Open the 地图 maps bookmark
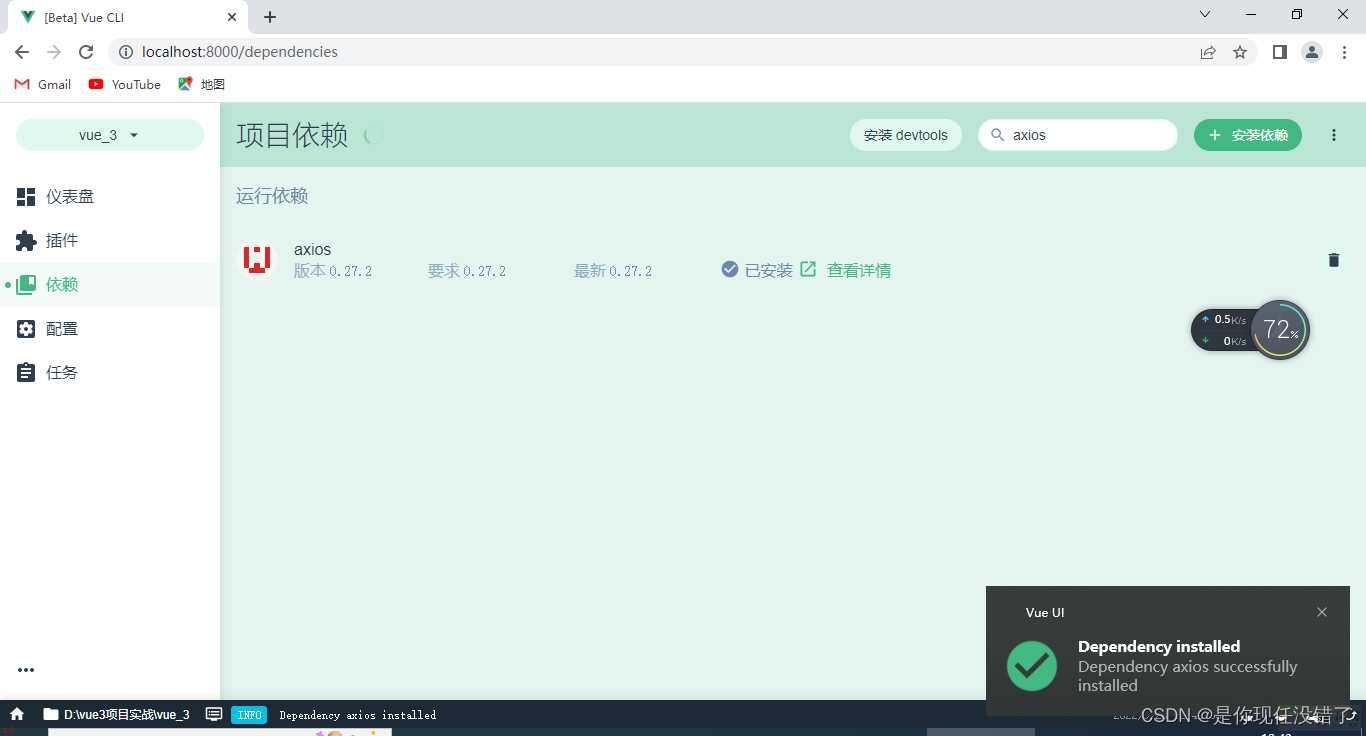 (201, 85)
